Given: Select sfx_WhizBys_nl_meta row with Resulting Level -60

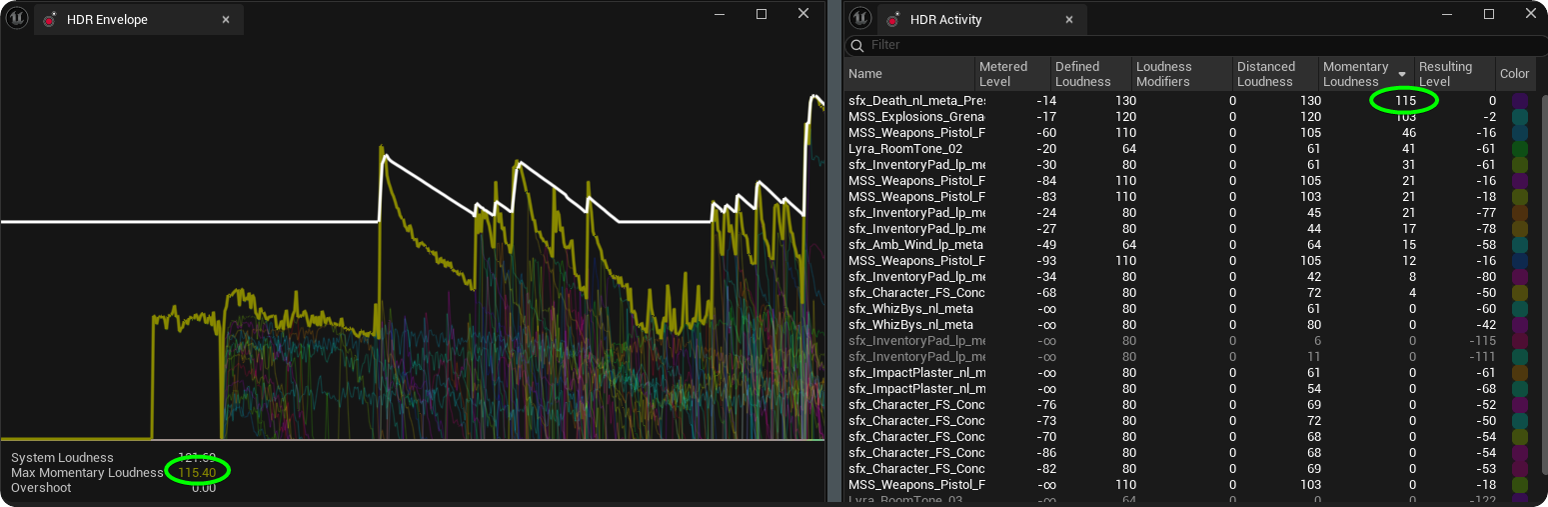Looking at the screenshot, I should (1190, 309).
